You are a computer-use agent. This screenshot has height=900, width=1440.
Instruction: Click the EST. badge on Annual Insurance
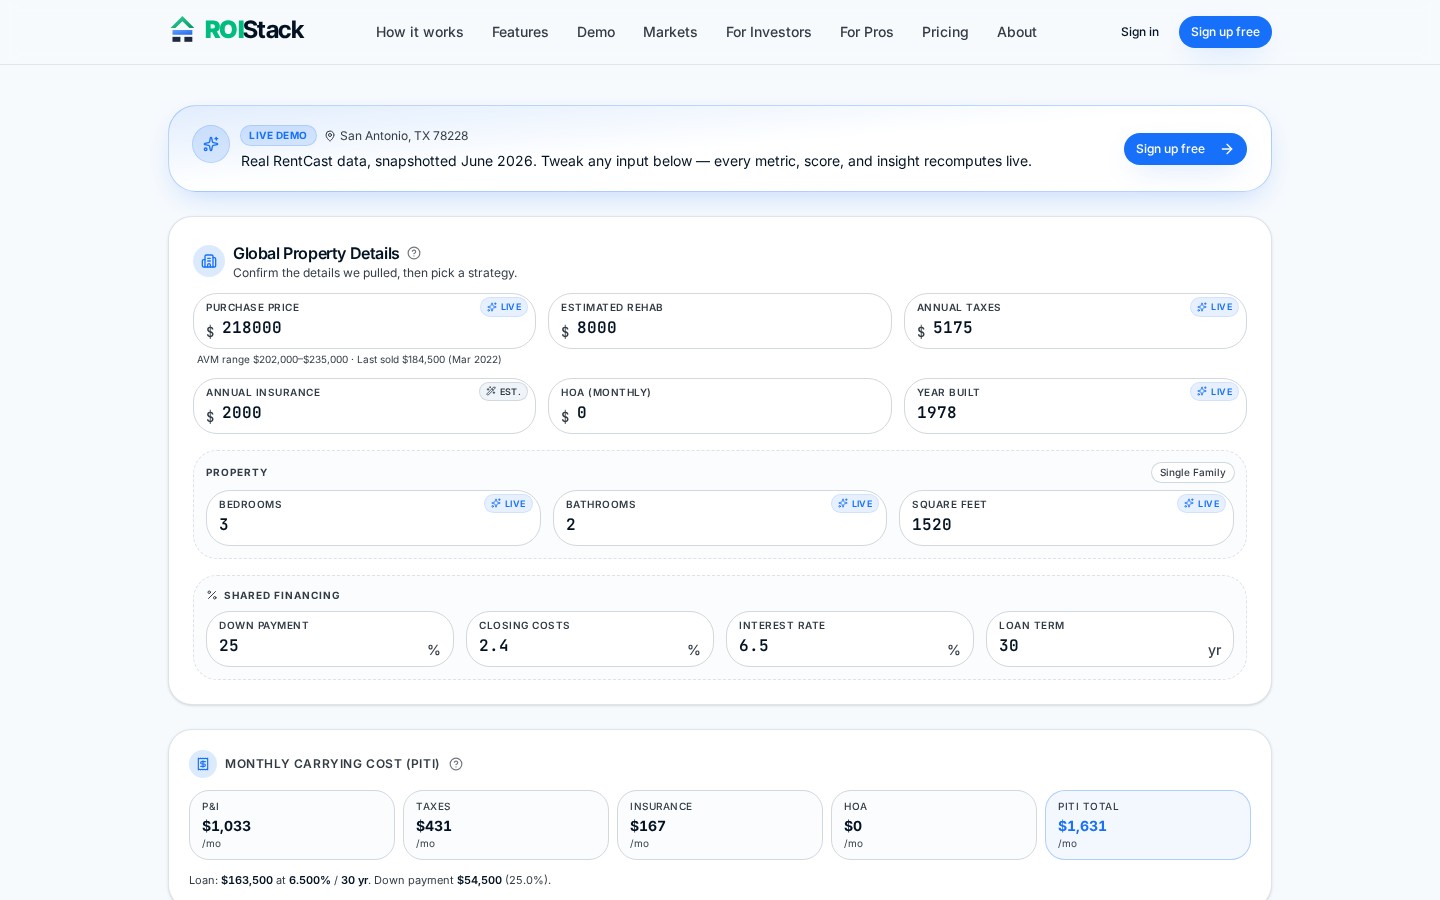click(503, 392)
